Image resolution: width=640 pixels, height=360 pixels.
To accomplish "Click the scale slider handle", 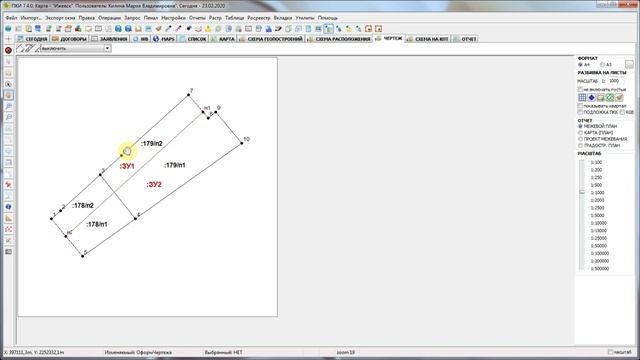I will pyautogui.click(x=582, y=192).
